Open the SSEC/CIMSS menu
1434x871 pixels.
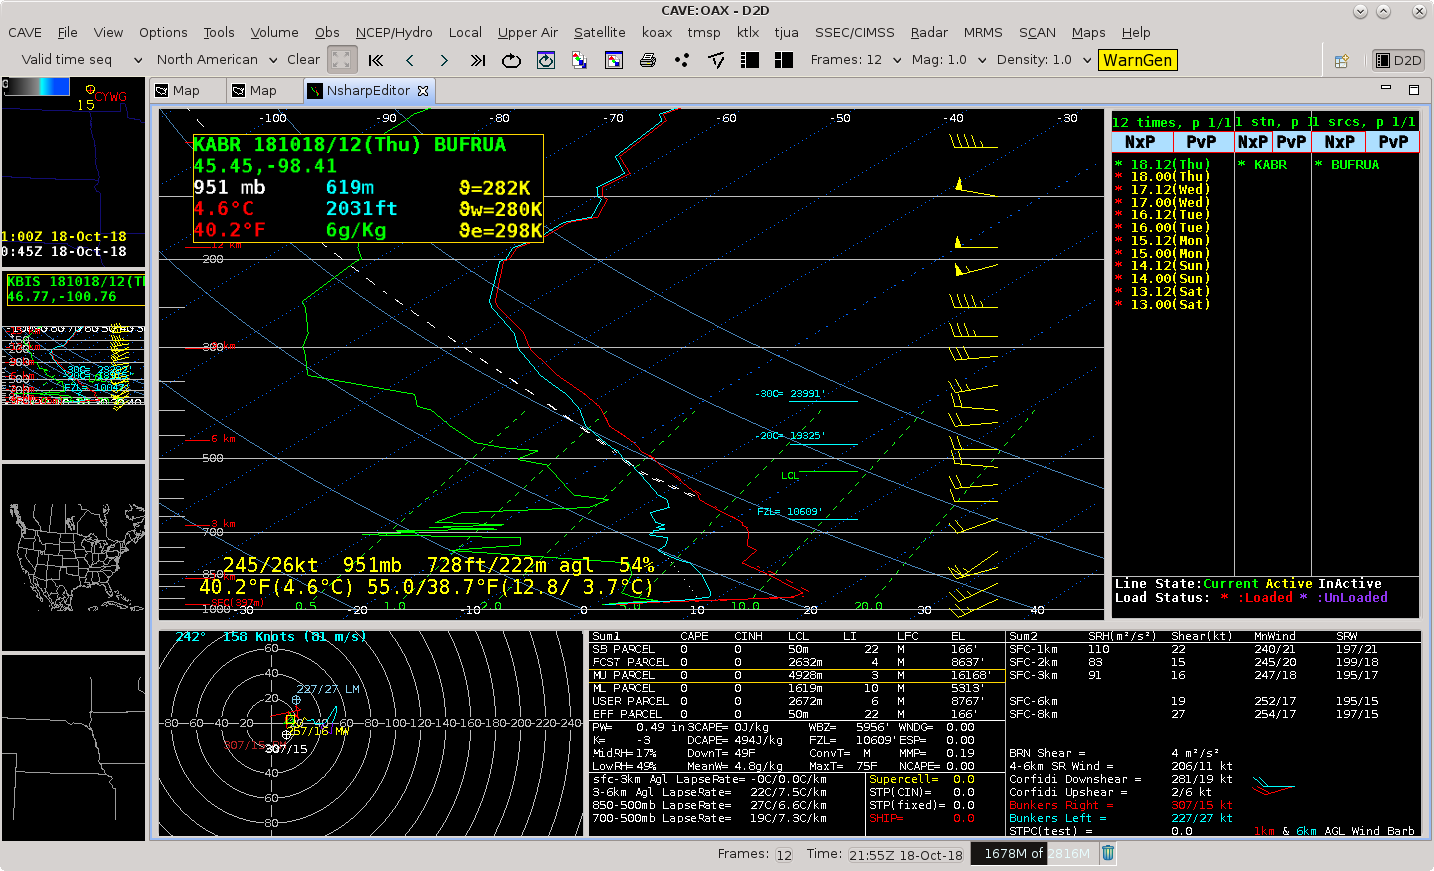coord(855,32)
